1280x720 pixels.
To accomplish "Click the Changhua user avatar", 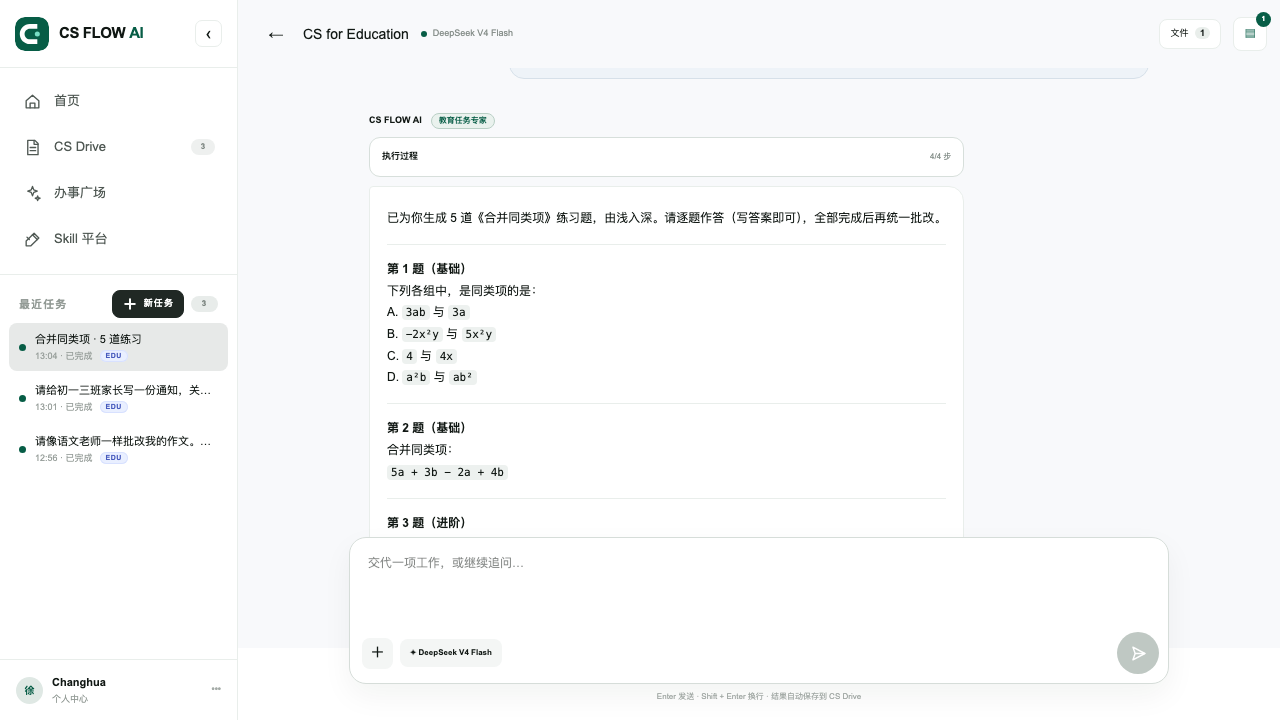I will click(29, 690).
